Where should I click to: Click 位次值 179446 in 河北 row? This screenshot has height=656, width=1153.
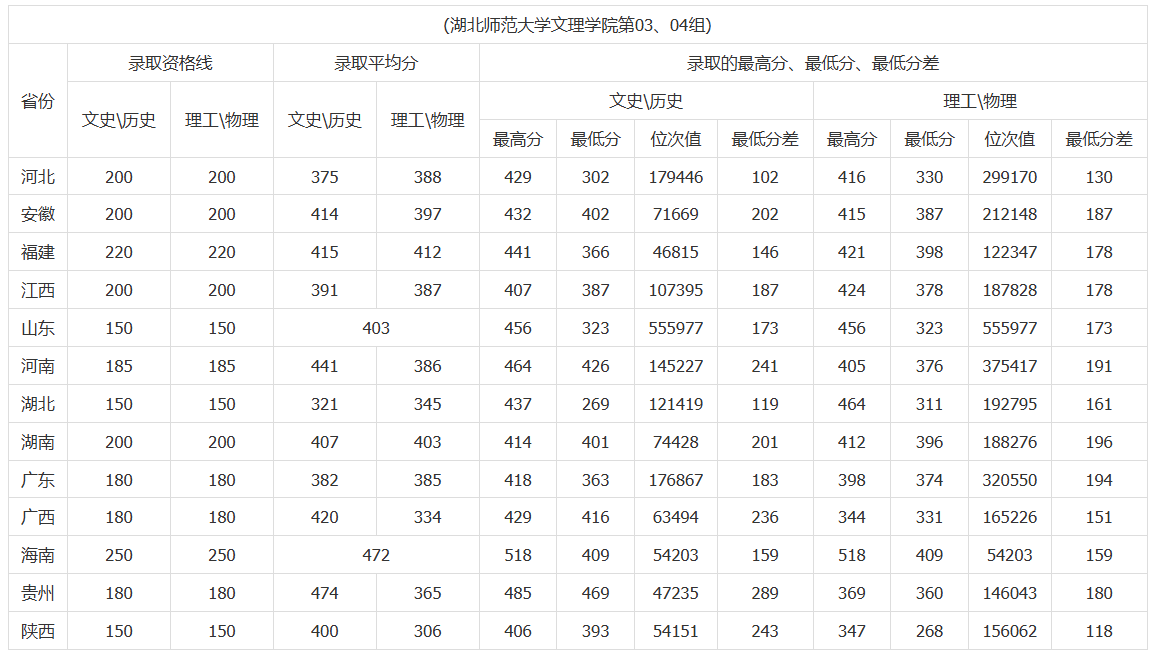point(676,177)
